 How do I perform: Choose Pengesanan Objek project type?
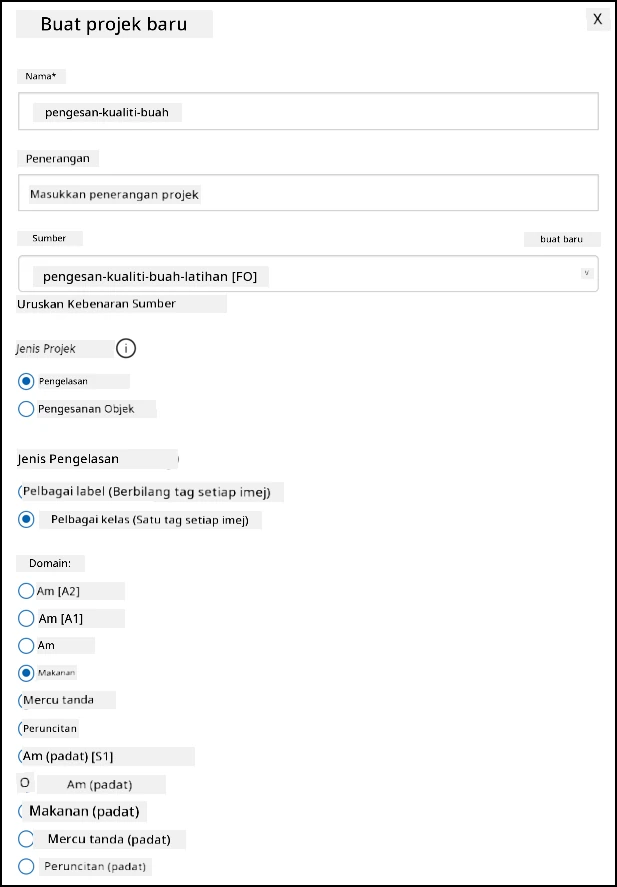[x=26, y=409]
